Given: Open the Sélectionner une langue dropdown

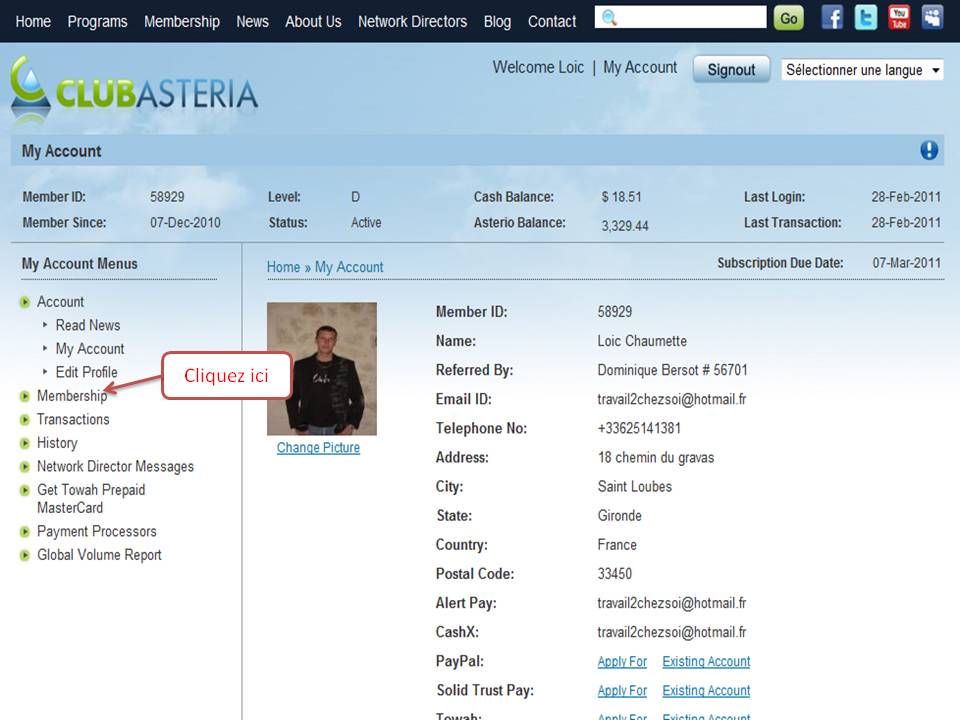Looking at the screenshot, I should (x=862, y=70).
